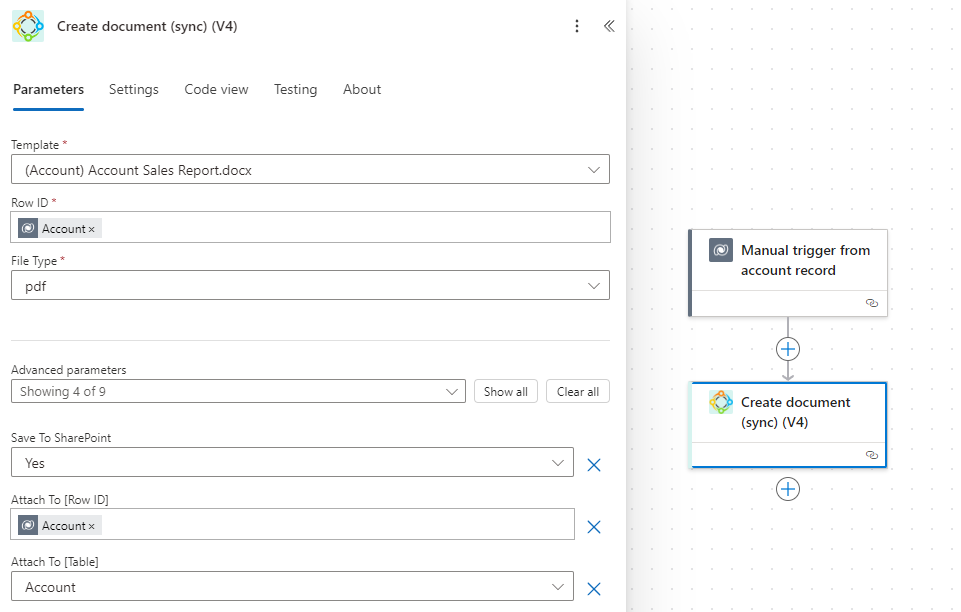Click the Dataverse icon in Row ID token
Viewport: 961px width, 612px height.
tap(28, 229)
